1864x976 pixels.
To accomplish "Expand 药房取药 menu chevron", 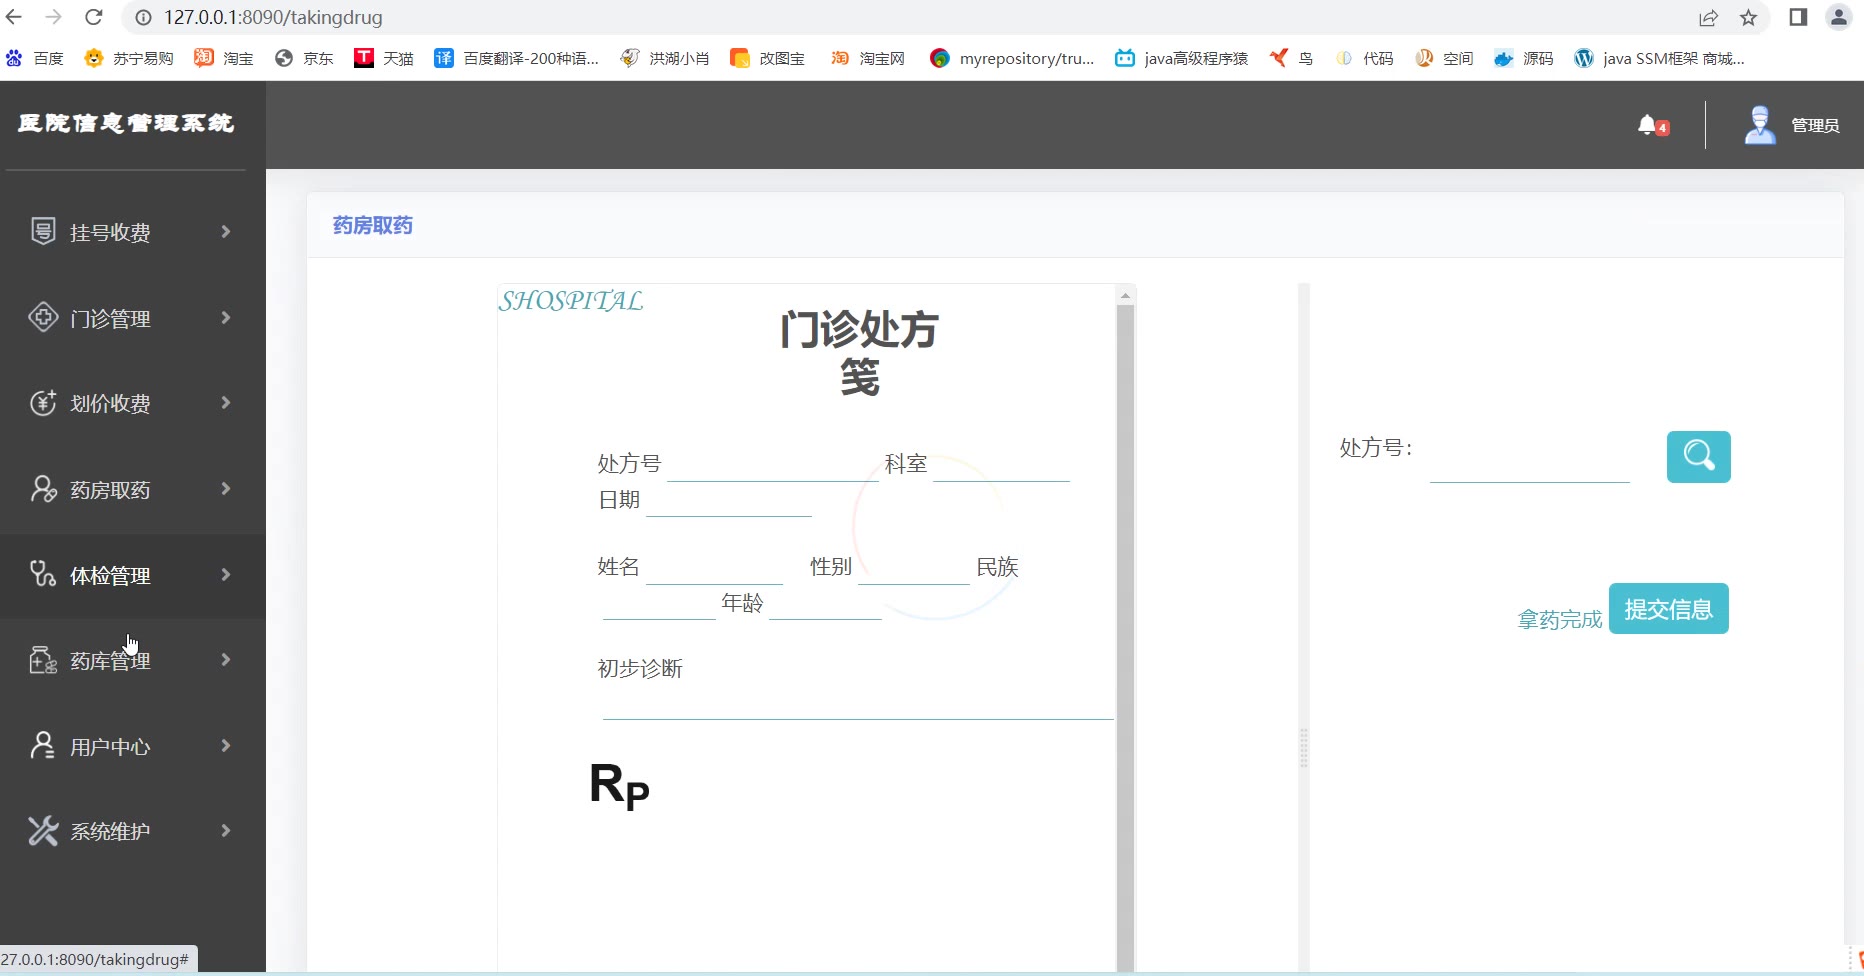I will tap(226, 488).
